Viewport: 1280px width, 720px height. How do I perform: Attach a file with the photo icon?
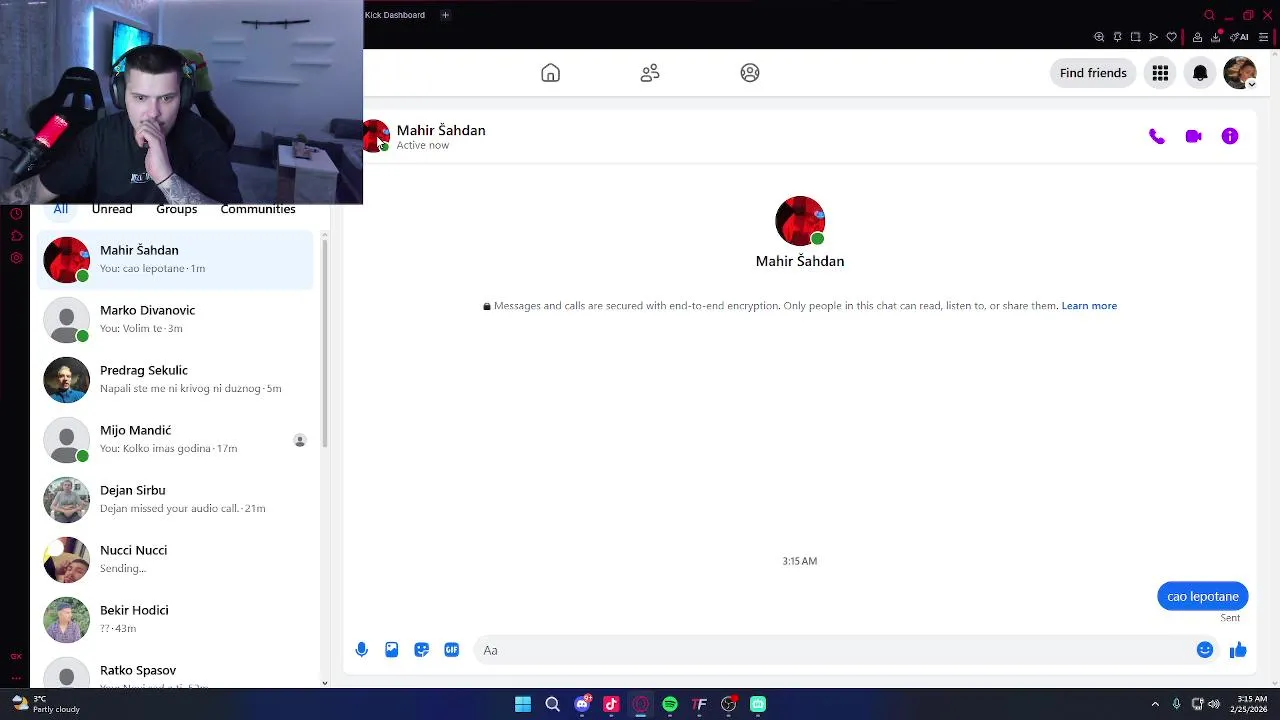coord(392,650)
